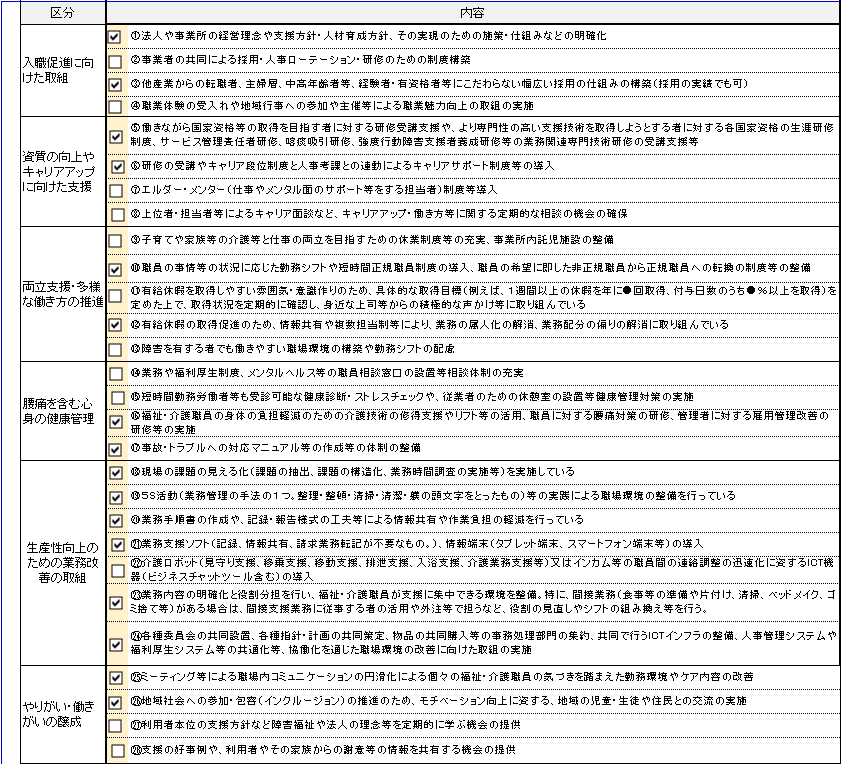Check item ⑦ エルダー・メンター制度等導入 checkbox

coord(115,191)
